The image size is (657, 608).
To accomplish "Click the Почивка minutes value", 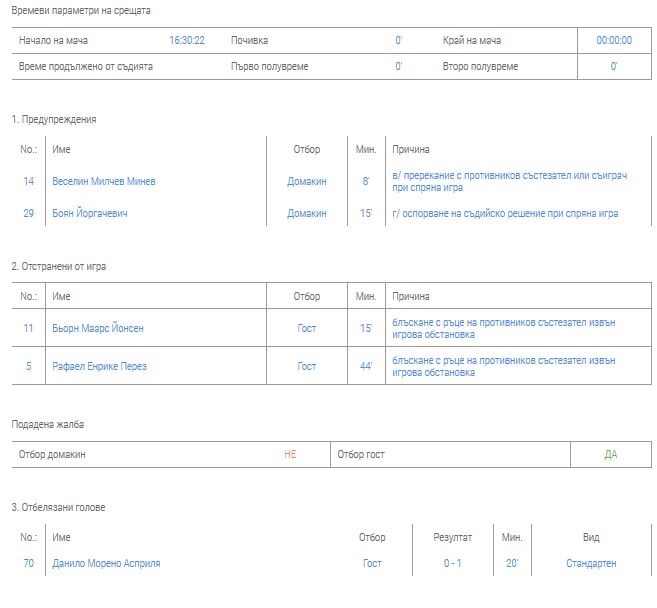I will [398, 41].
